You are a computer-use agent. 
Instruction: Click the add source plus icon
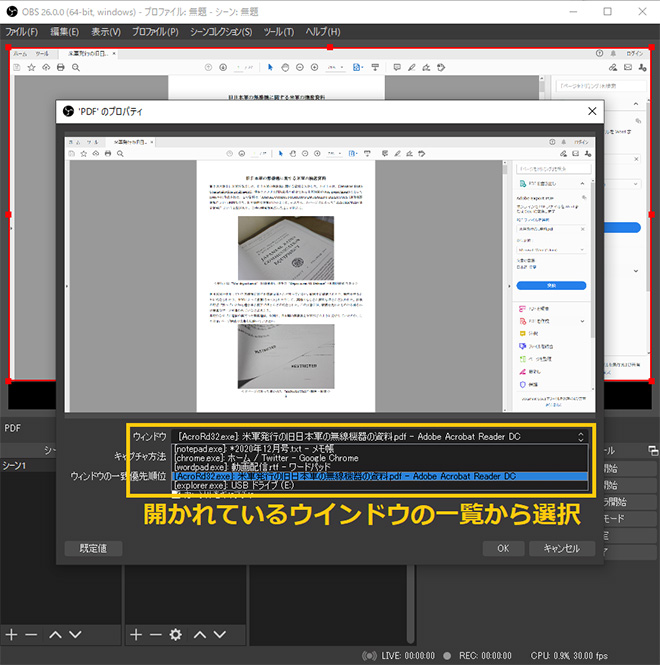point(135,634)
